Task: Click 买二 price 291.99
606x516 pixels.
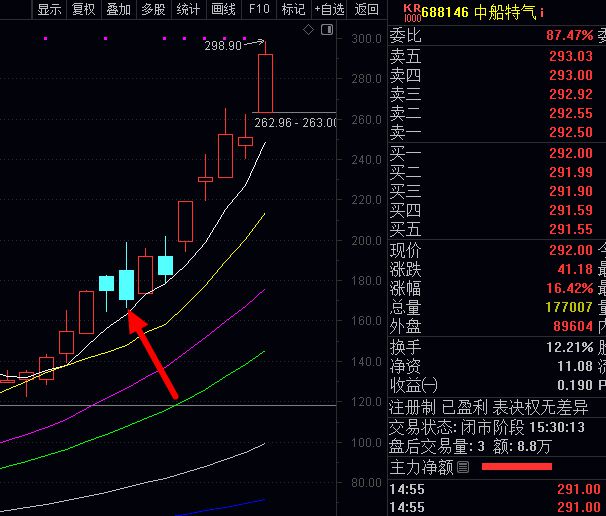Action: (x=571, y=172)
